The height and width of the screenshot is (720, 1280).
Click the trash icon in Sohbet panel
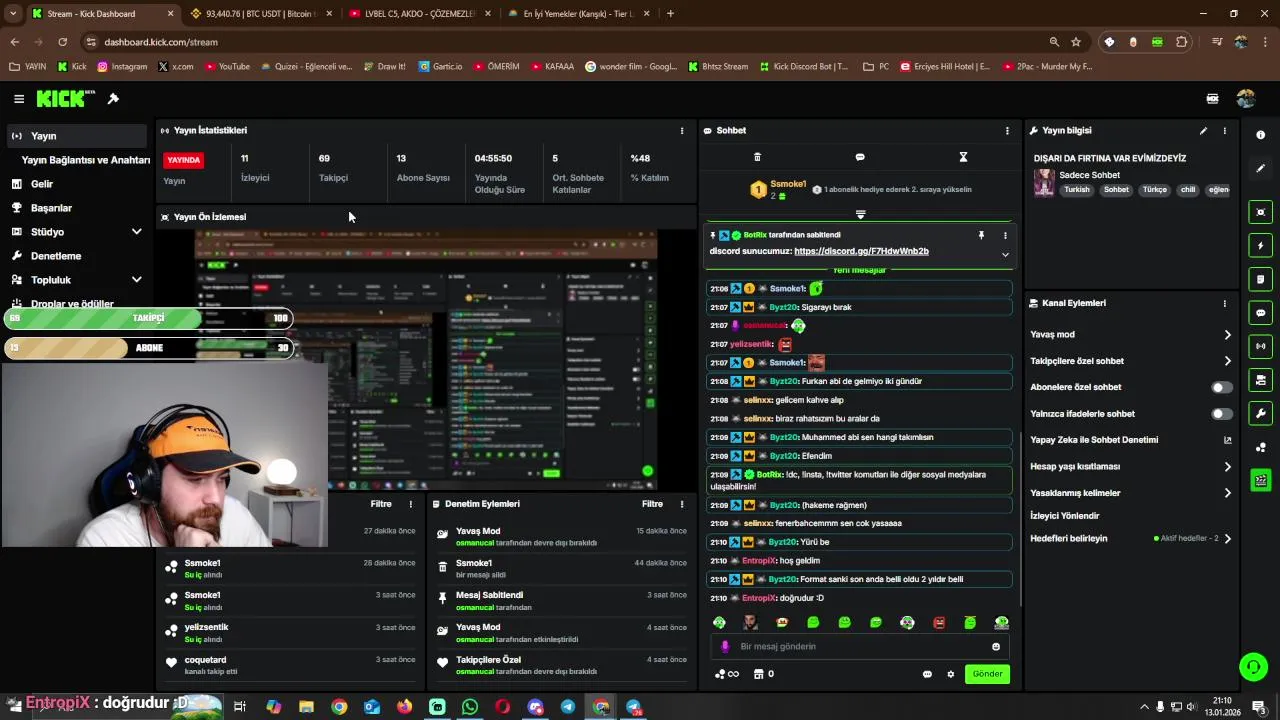coord(757,157)
